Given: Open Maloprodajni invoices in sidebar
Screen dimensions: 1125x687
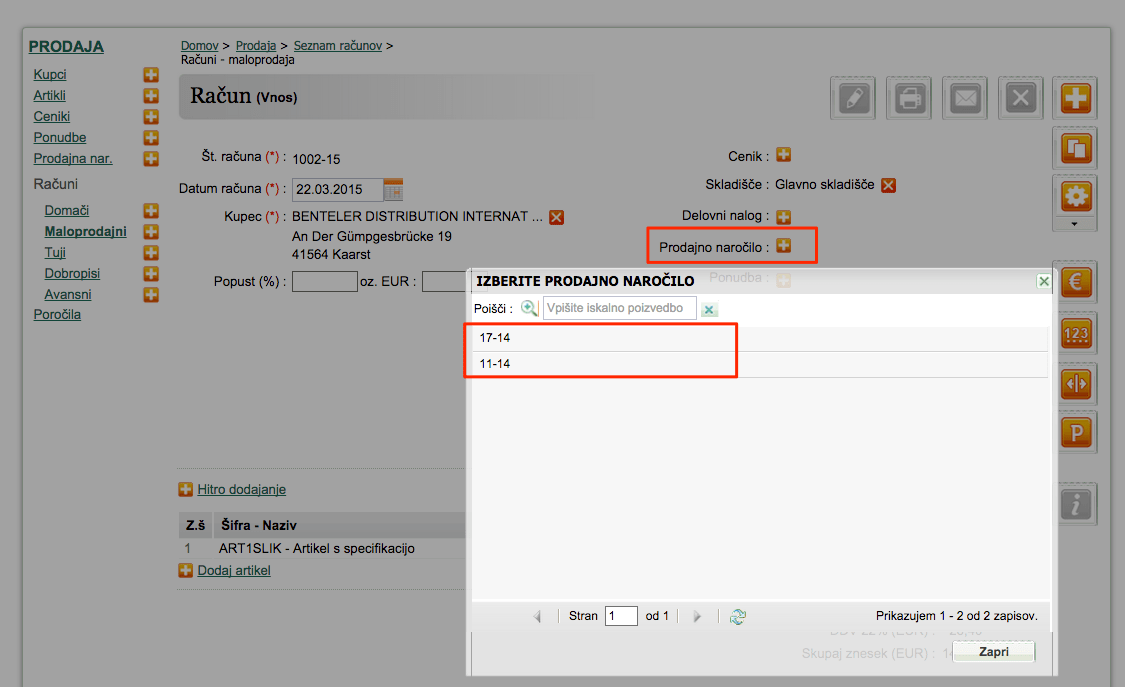Looking at the screenshot, I should [85, 232].
